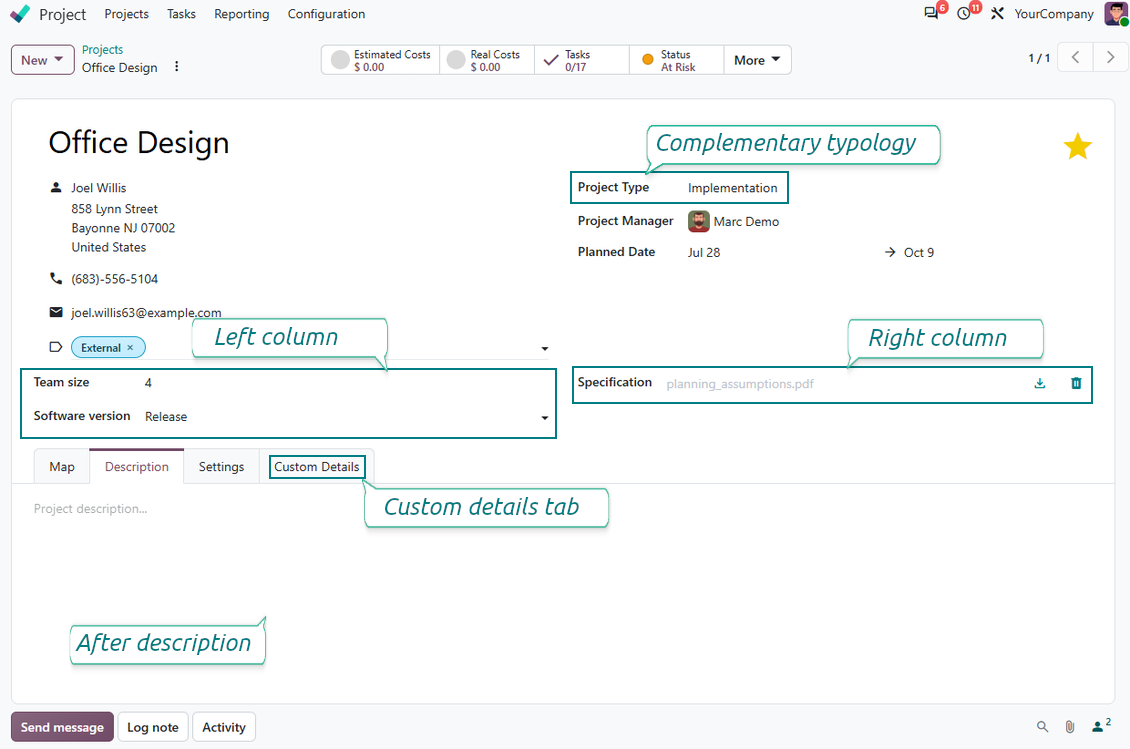
Task: Switch to the Map tab
Action: coord(62,466)
